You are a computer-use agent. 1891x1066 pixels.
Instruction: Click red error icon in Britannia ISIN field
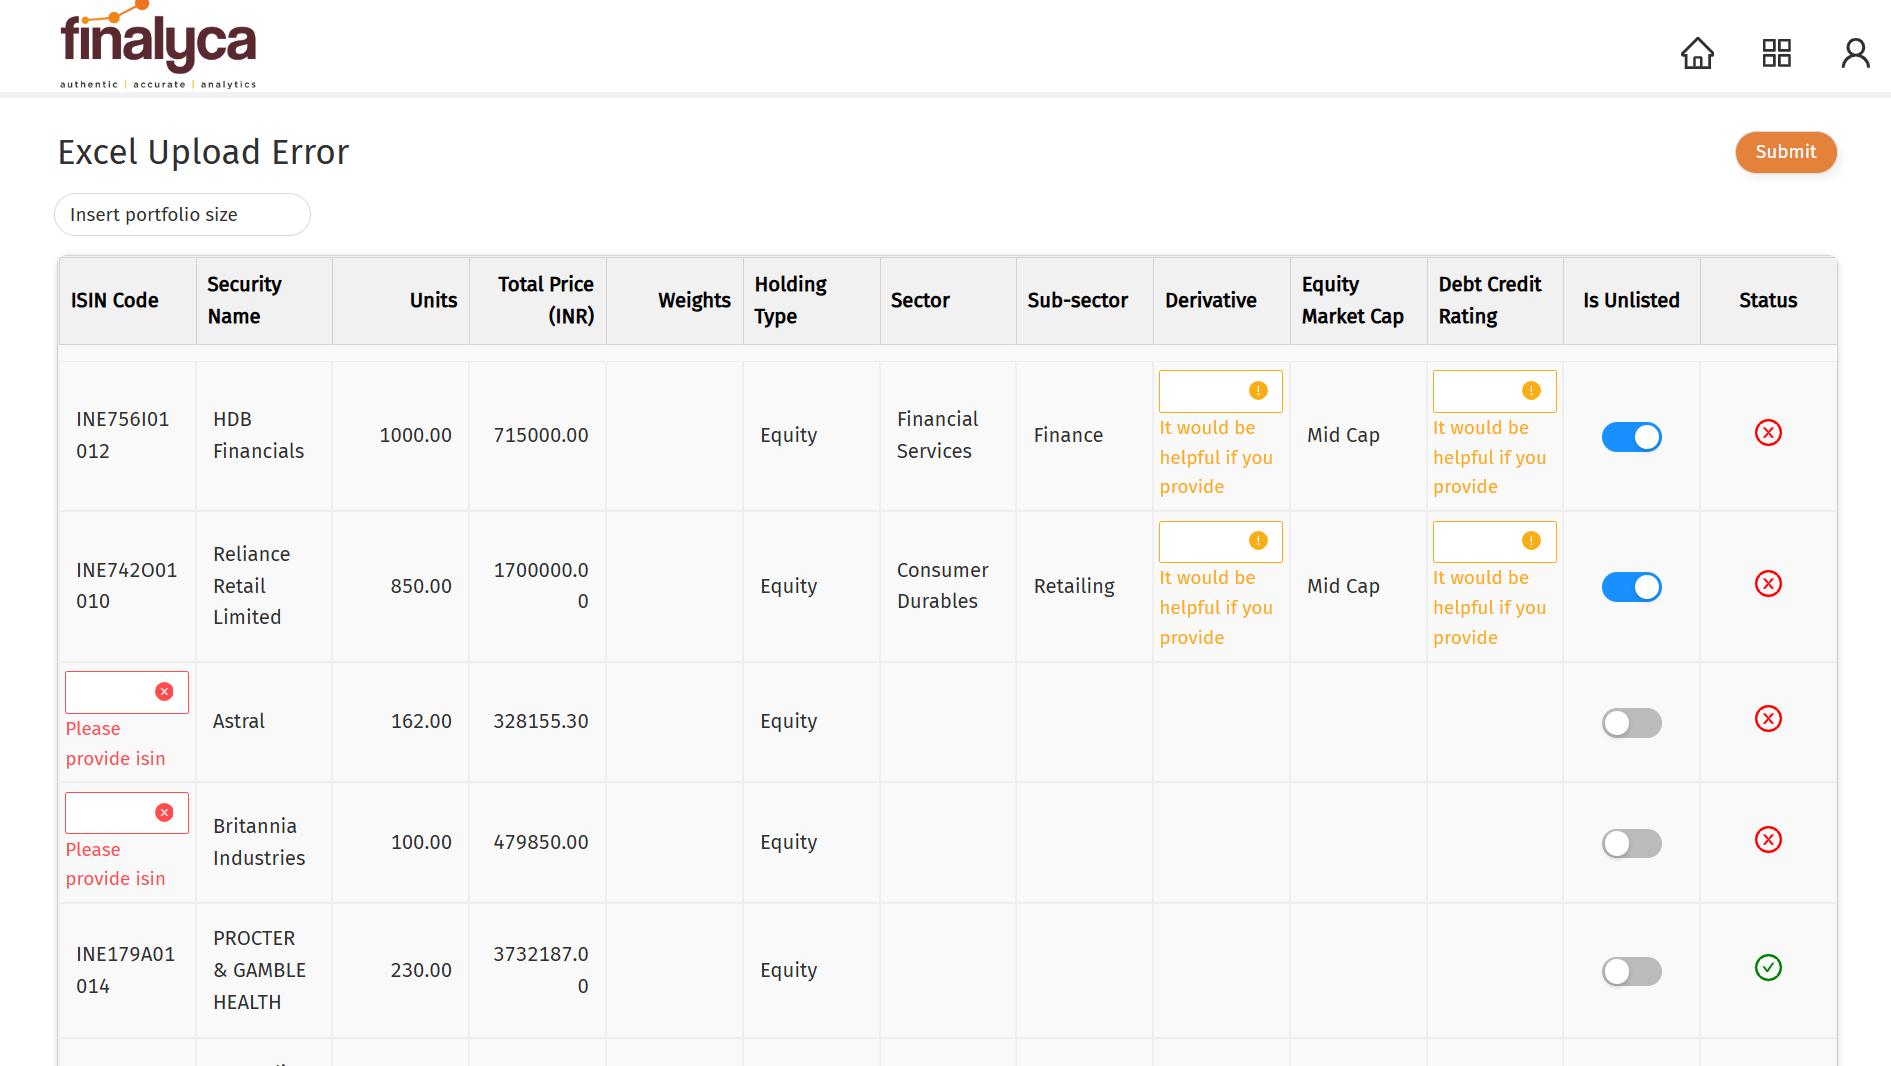pos(165,813)
